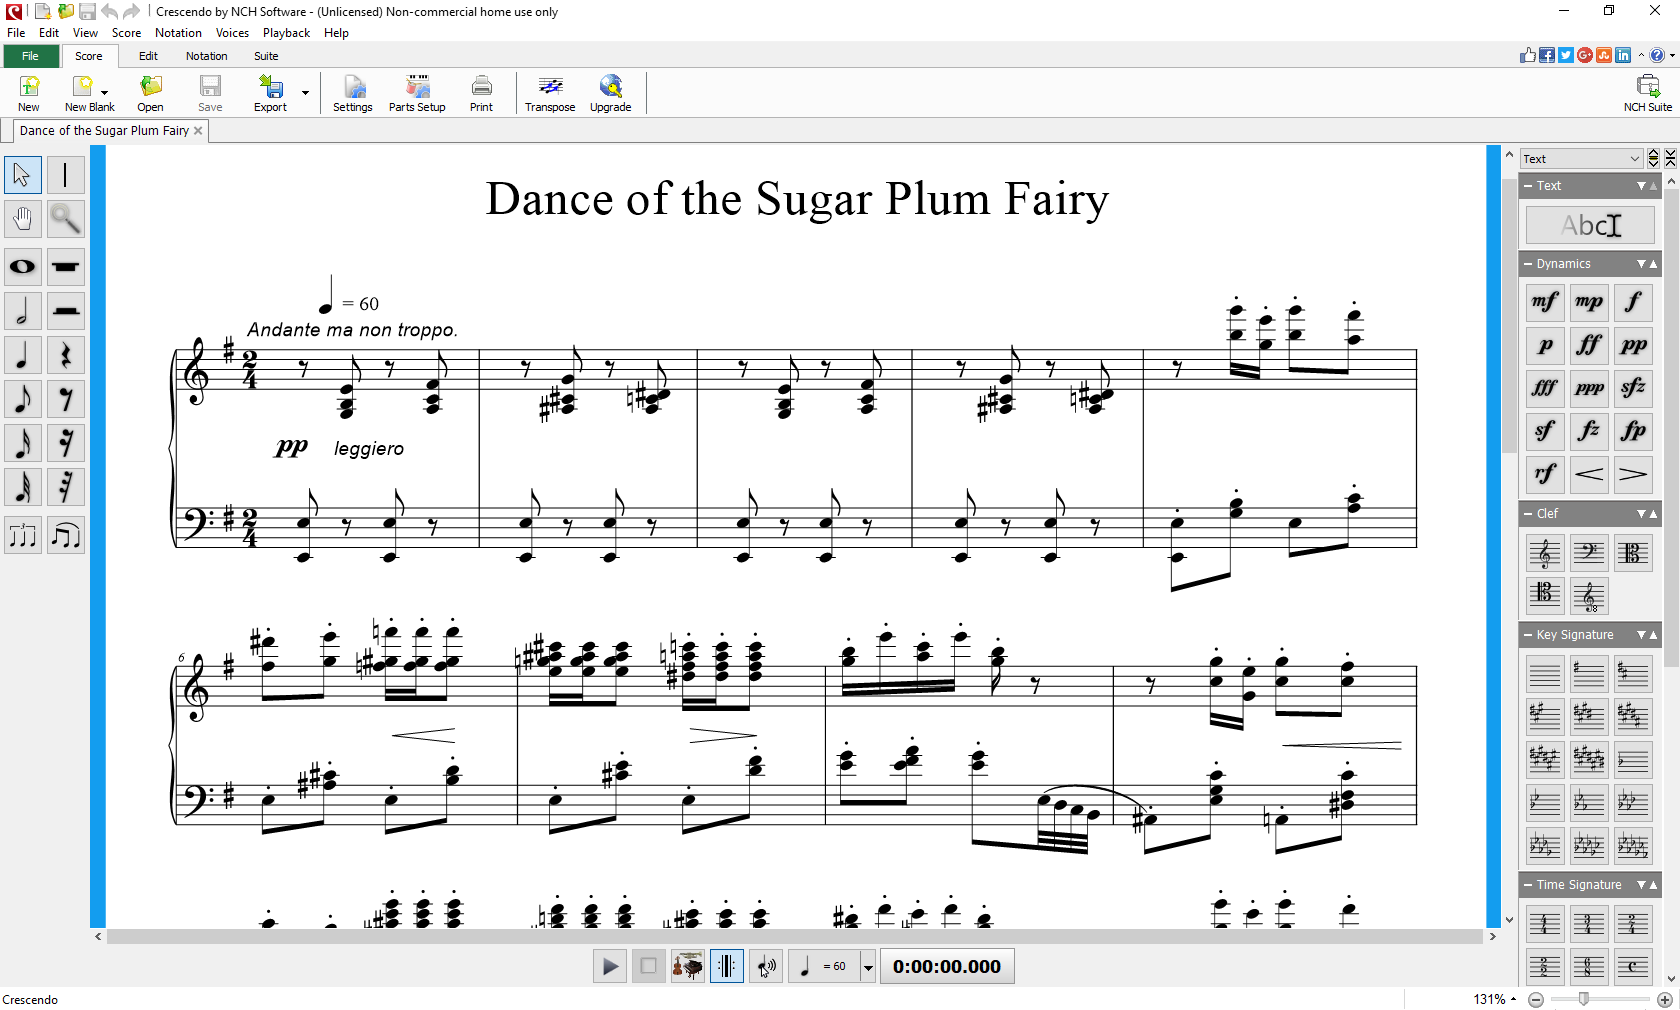Viewport: 1680px width, 1010px height.
Task: Insert a fortissimo dynamic marking
Action: click(1589, 345)
